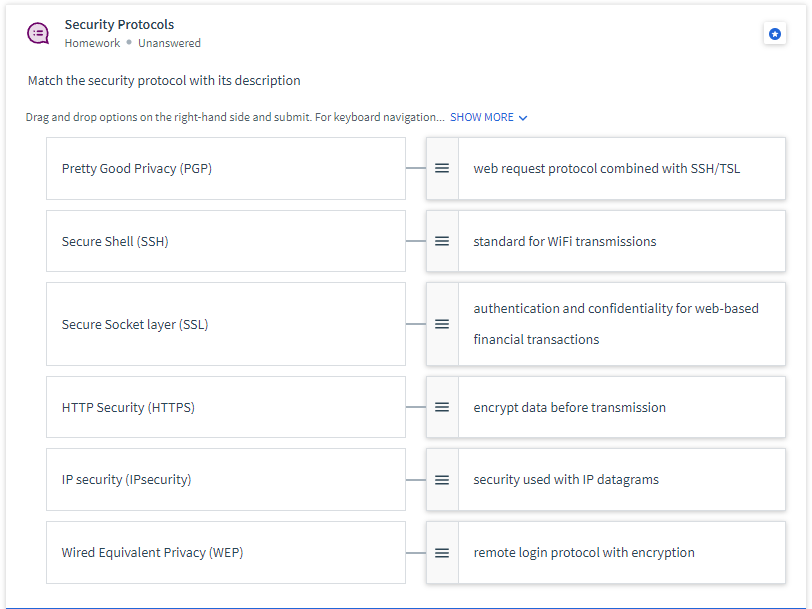Click the chevron next to SHOW MORE

point(523,118)
